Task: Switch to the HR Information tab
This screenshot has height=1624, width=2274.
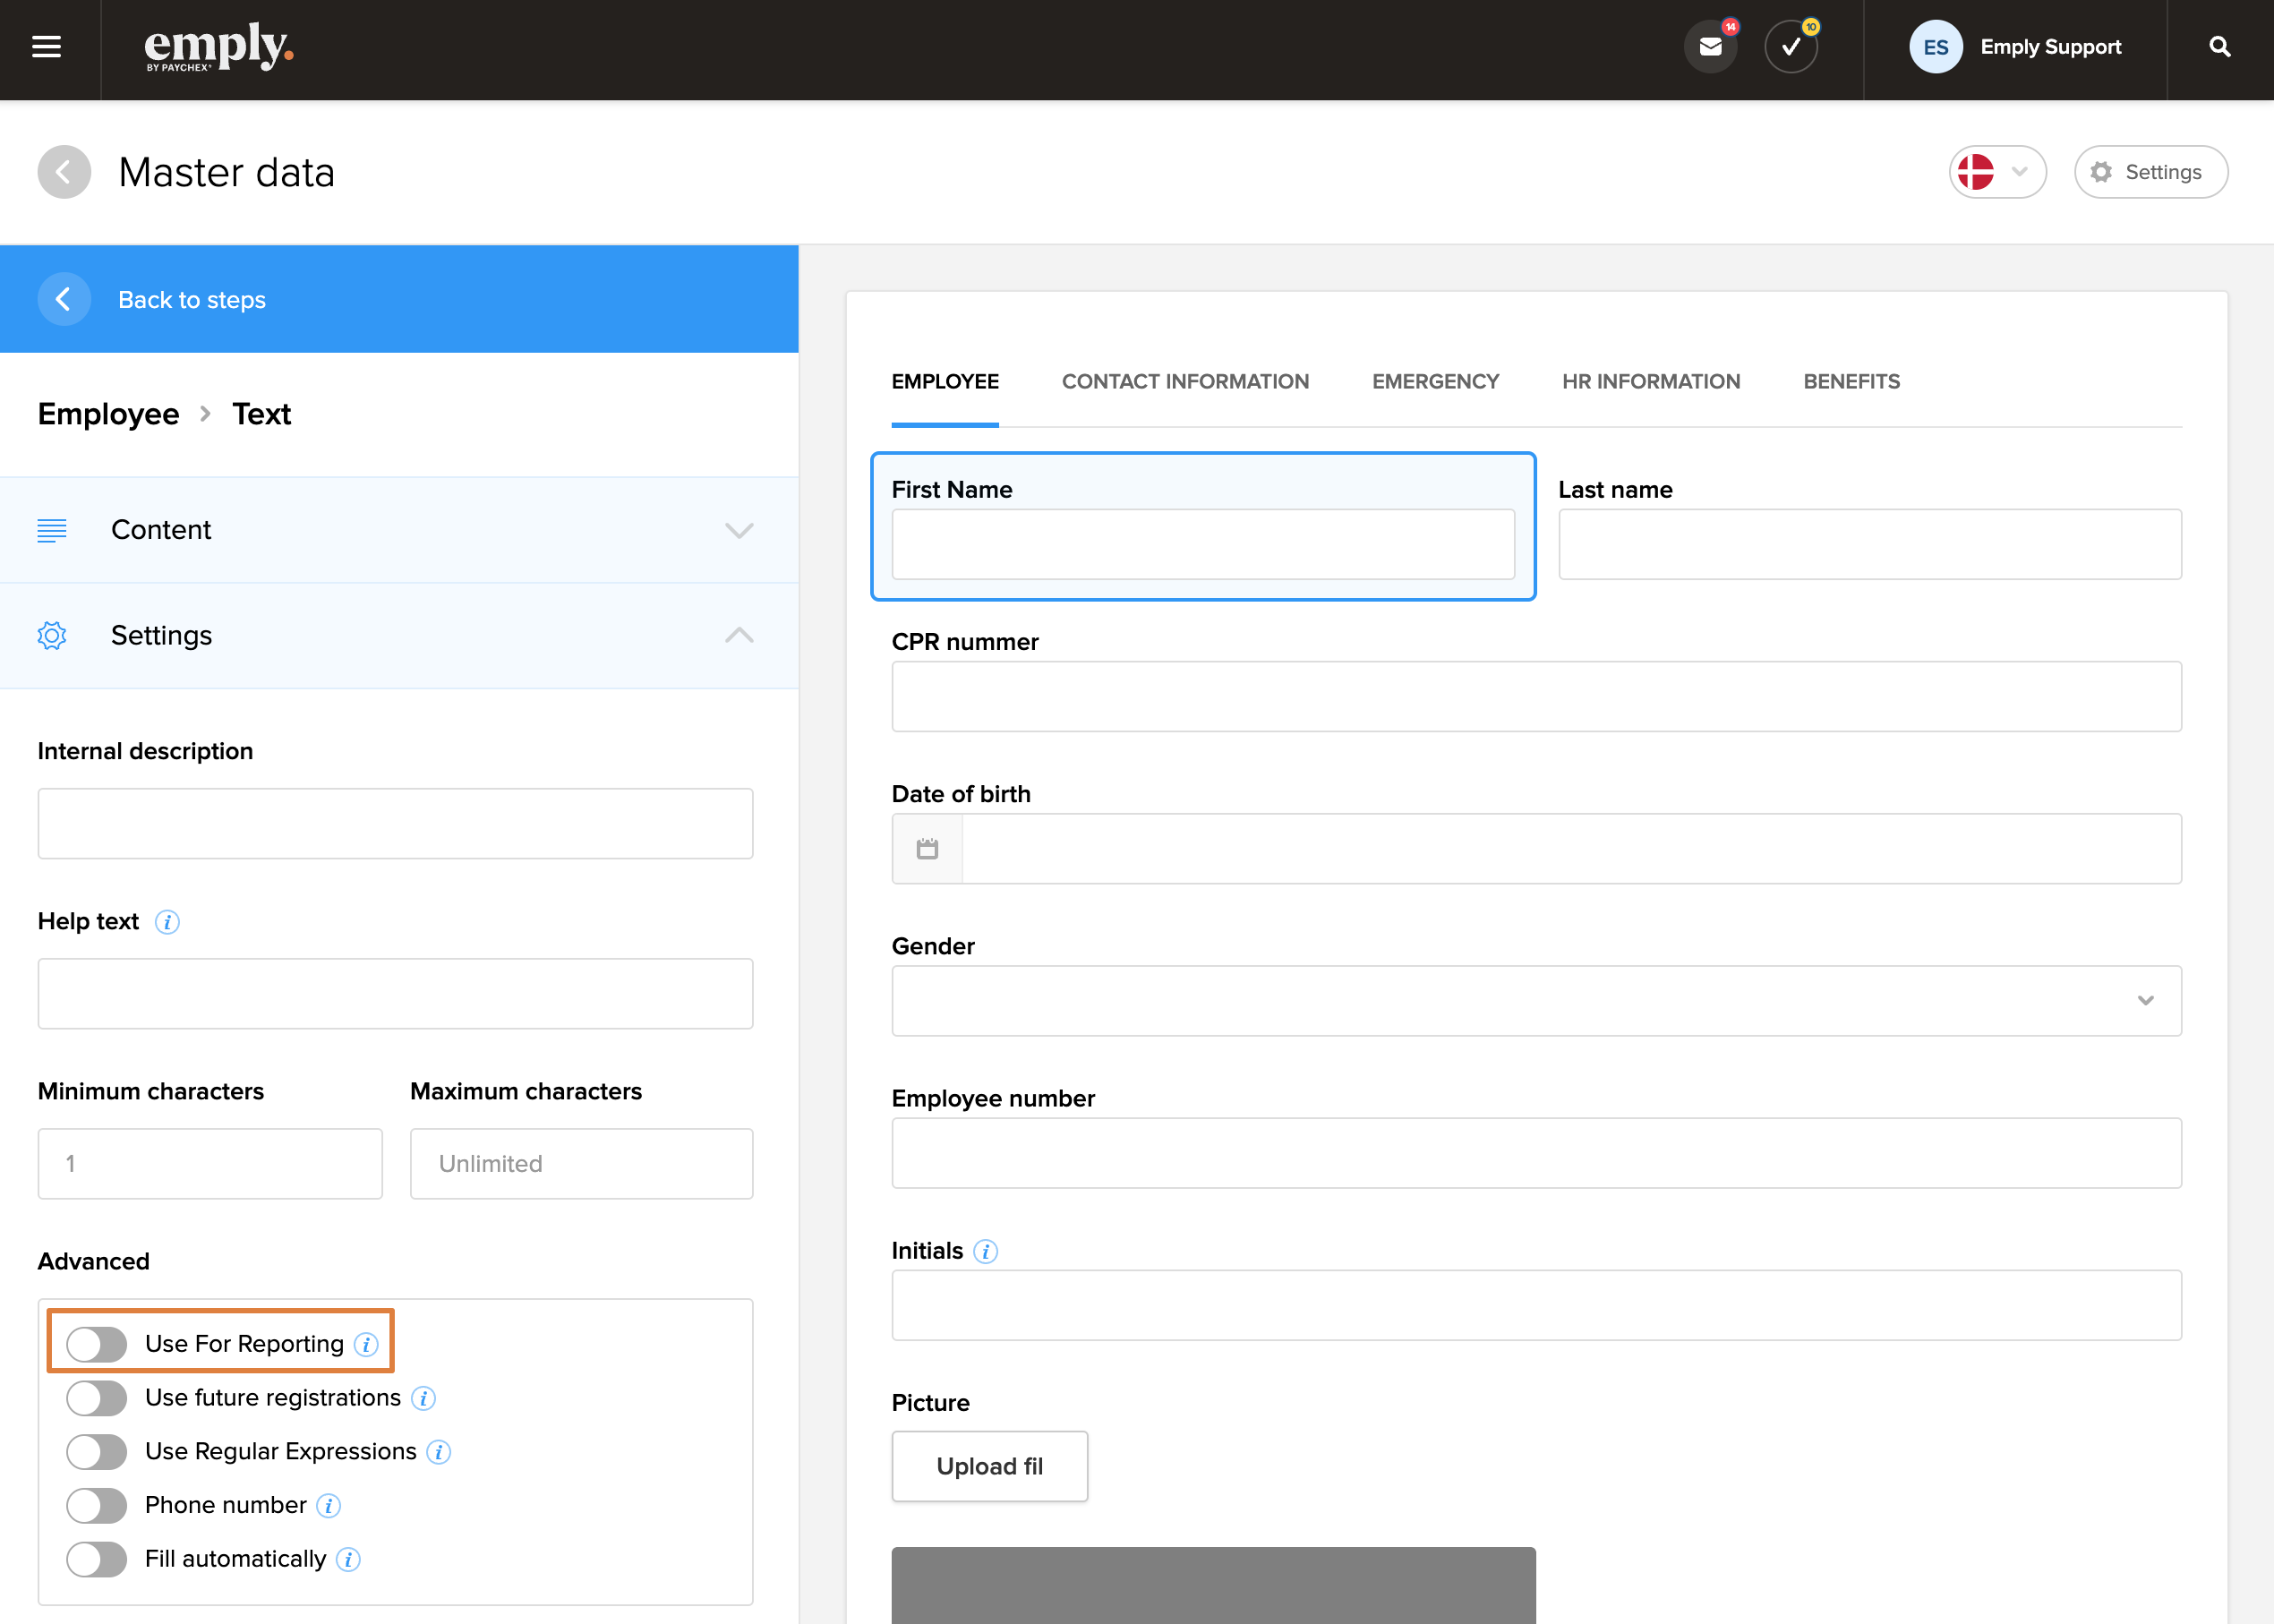Action: click(1650, 381)
